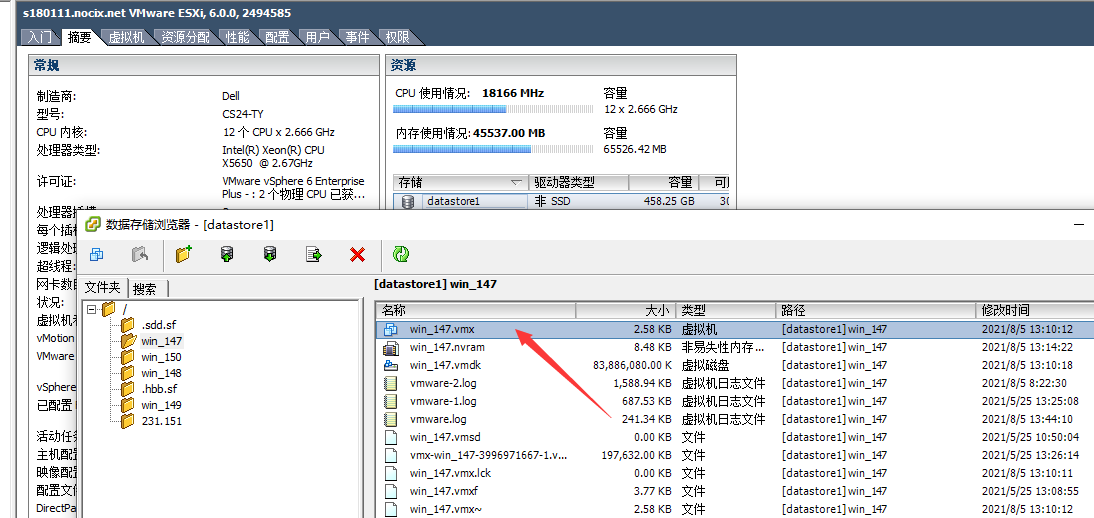This screenshot has height=518, width=1094.
Task: Click the 驱动器类型 storage column header
Action: coord(578,183)
